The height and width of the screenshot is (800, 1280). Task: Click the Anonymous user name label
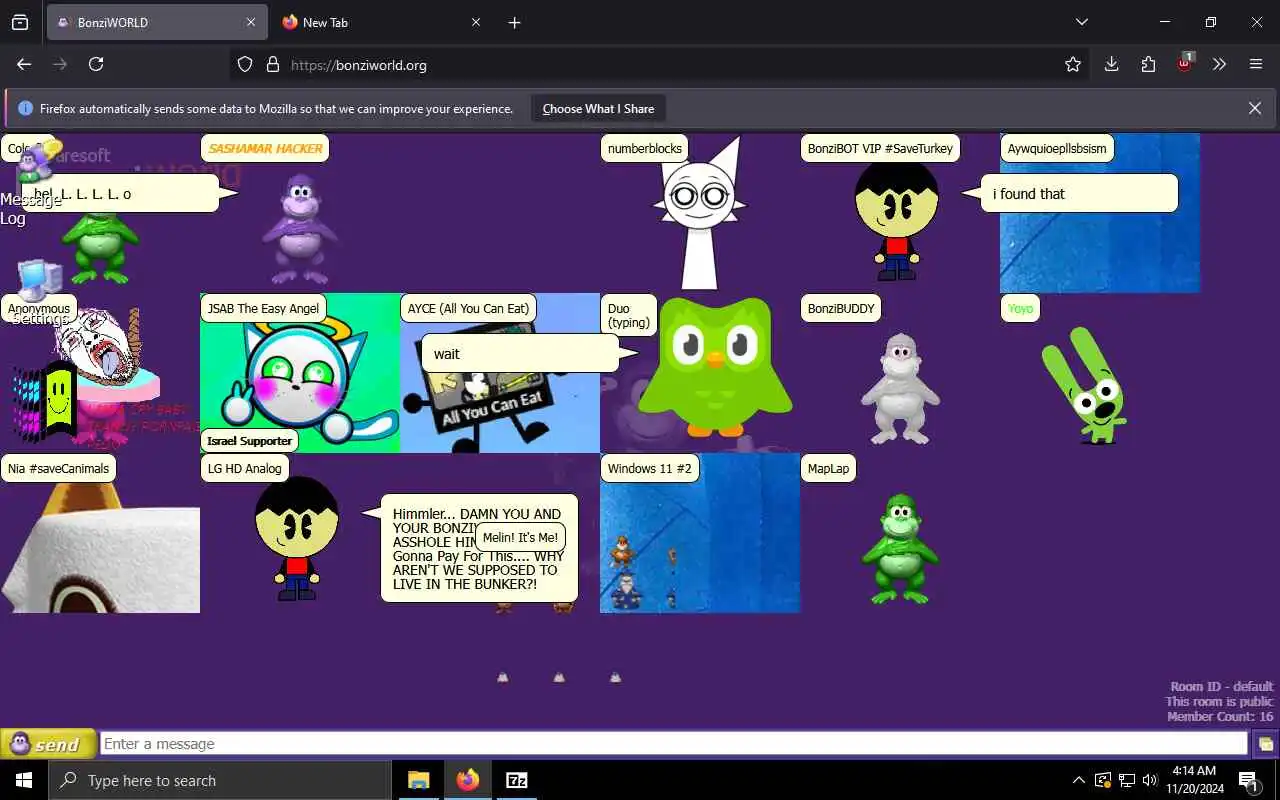click(39, 309)
